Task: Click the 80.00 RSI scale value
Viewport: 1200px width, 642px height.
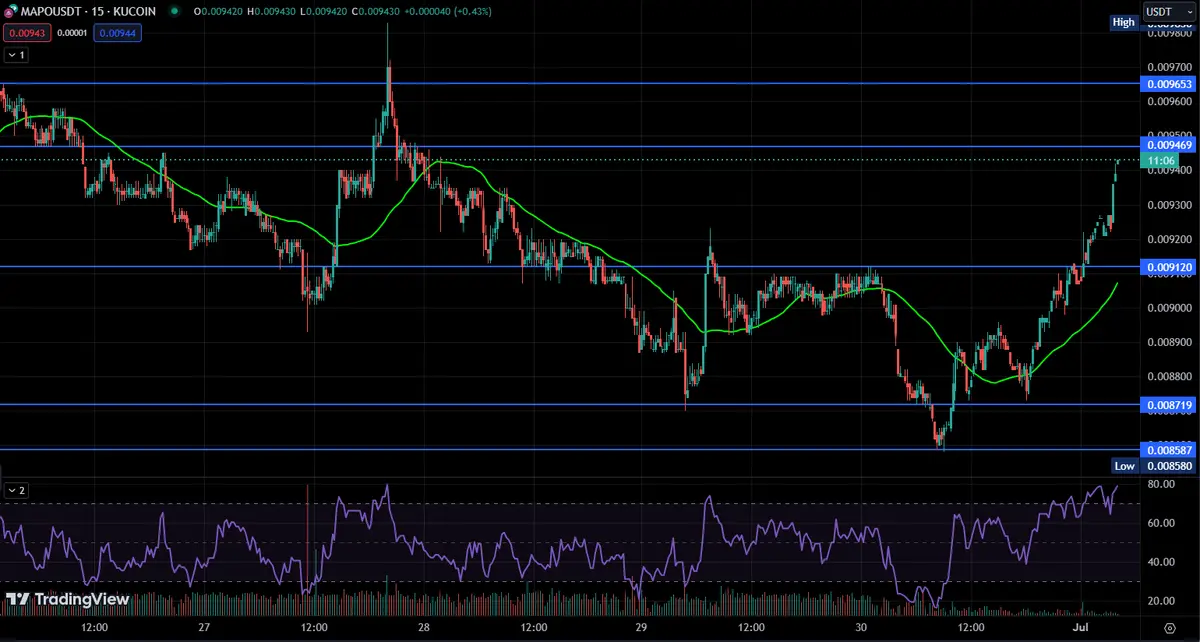Action: click(x=1160, y=484)
